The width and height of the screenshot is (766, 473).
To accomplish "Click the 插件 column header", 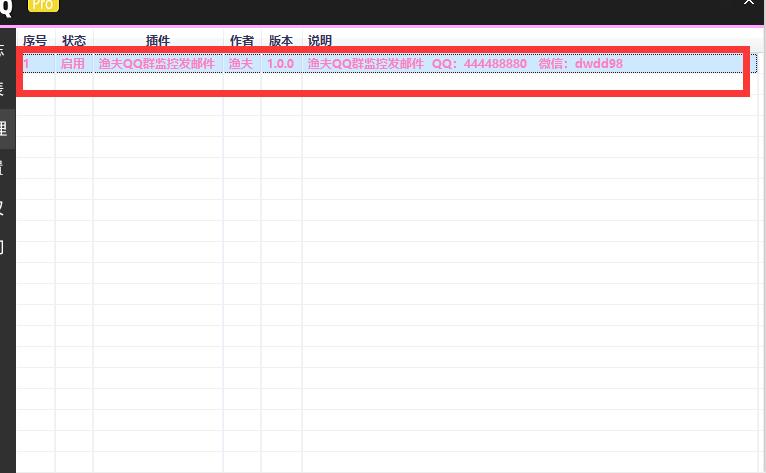I will click(x=158, y=40).
